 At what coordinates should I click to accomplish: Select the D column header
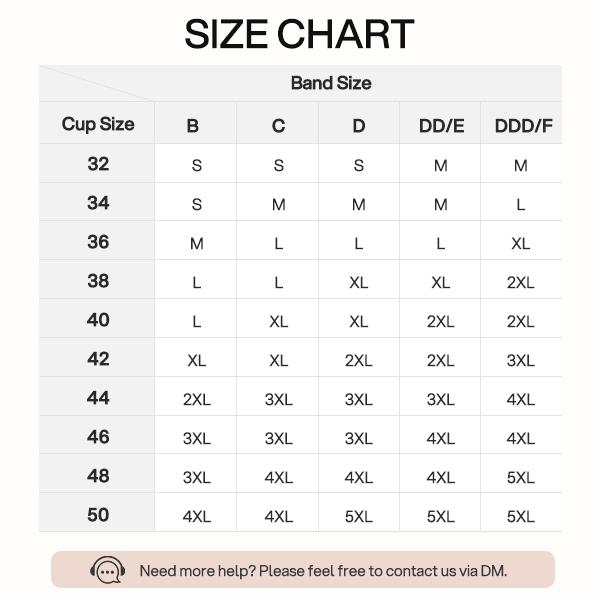[x=359, y=126]
